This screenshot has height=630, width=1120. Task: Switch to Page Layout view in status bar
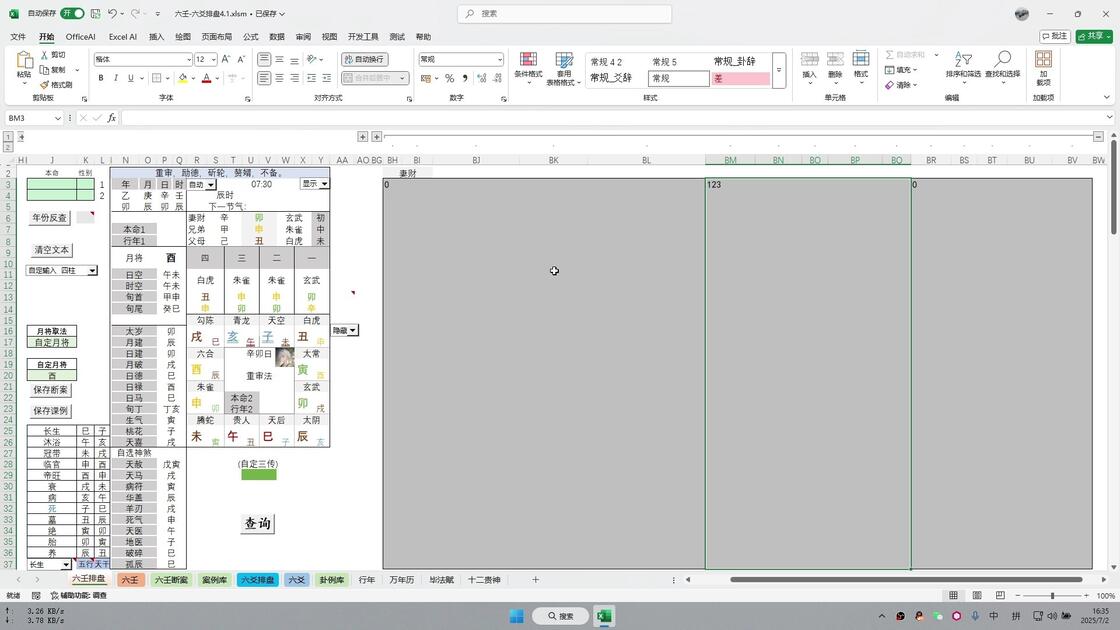(976, 595)
